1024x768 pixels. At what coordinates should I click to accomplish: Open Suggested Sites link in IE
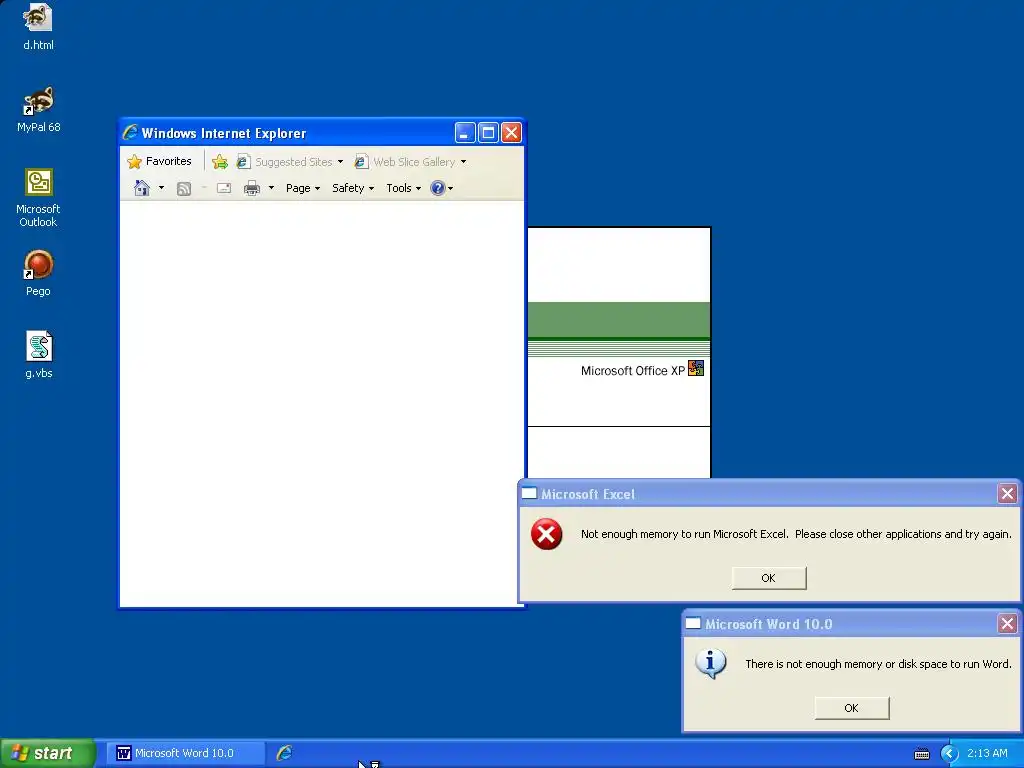pyautogui.click(x=285, y=161)
